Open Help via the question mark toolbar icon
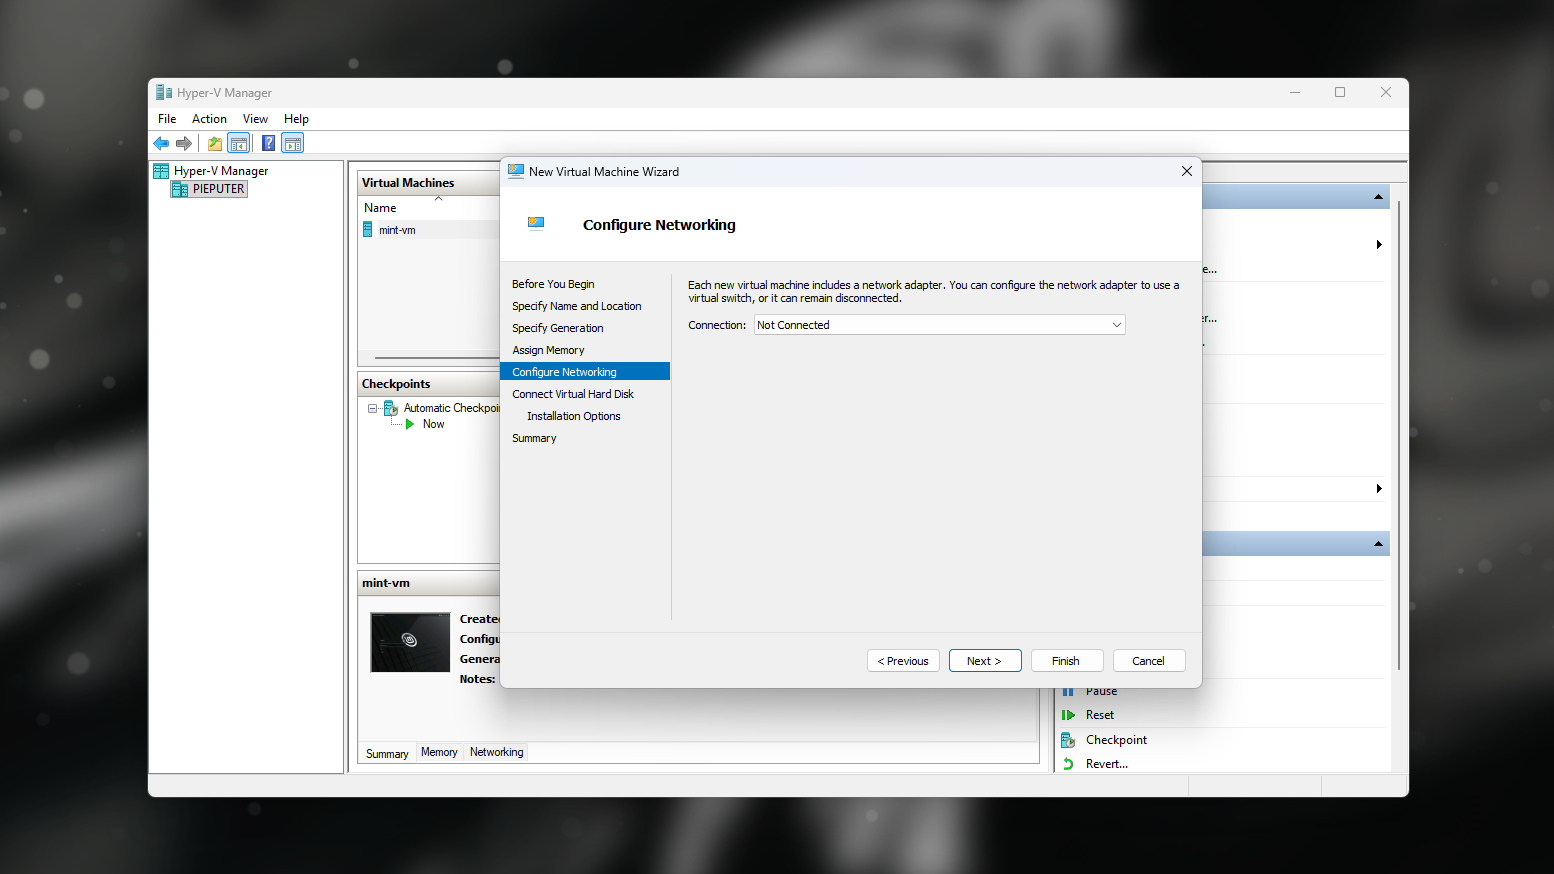Viewport: 1554px width, 874px height. point(268,143)
